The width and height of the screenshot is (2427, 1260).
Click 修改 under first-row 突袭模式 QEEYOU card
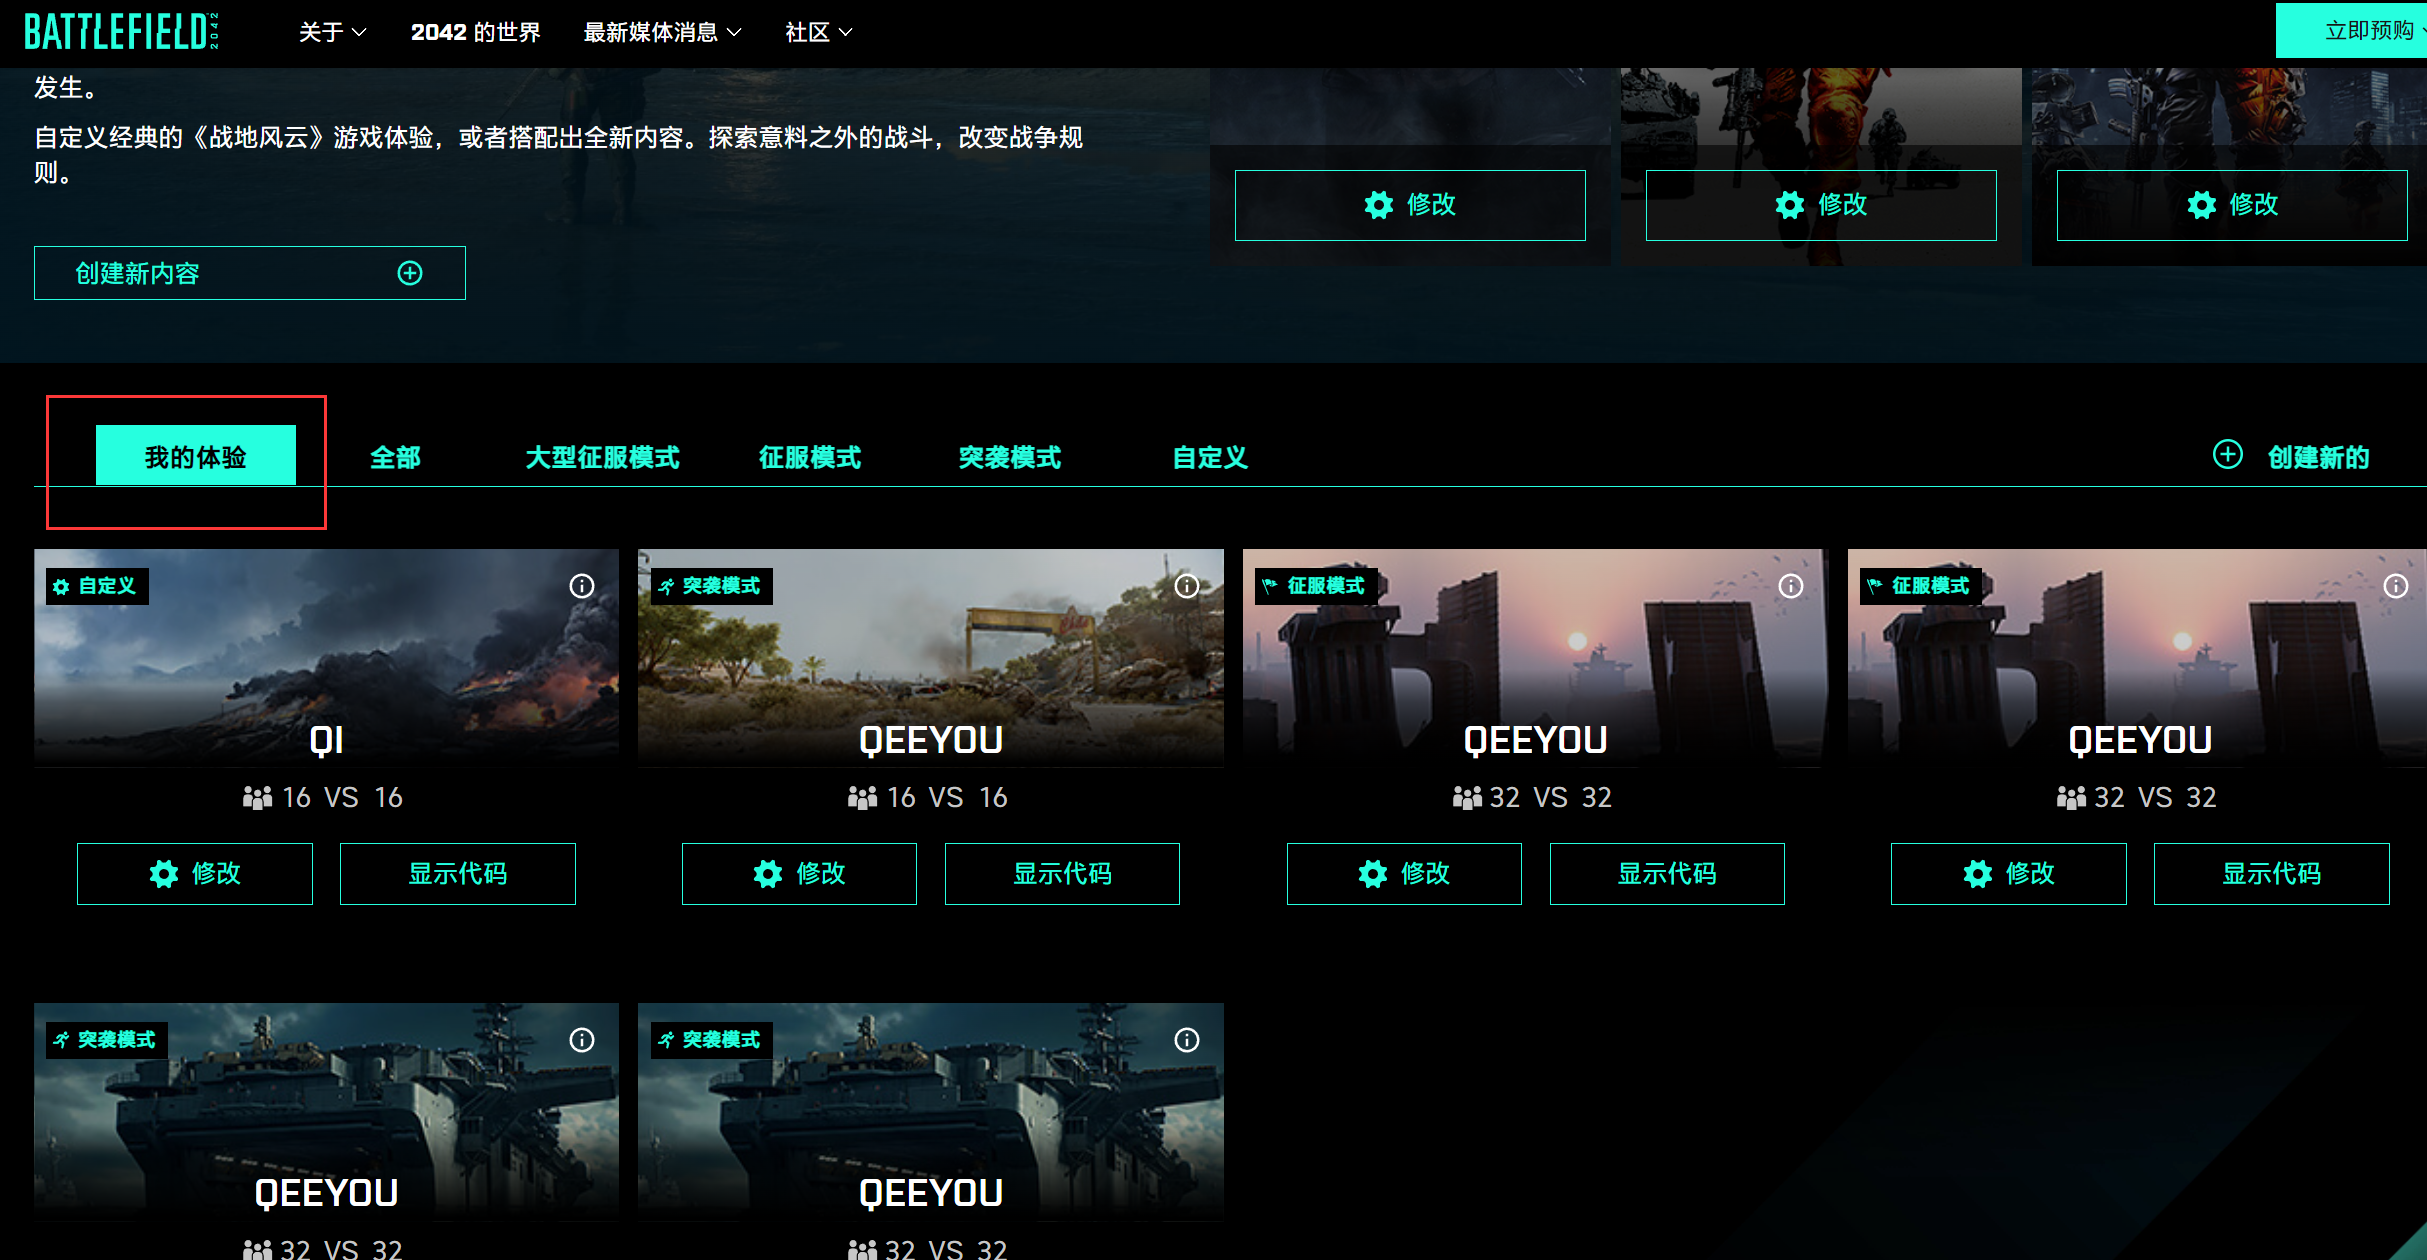tap(799, 874)
